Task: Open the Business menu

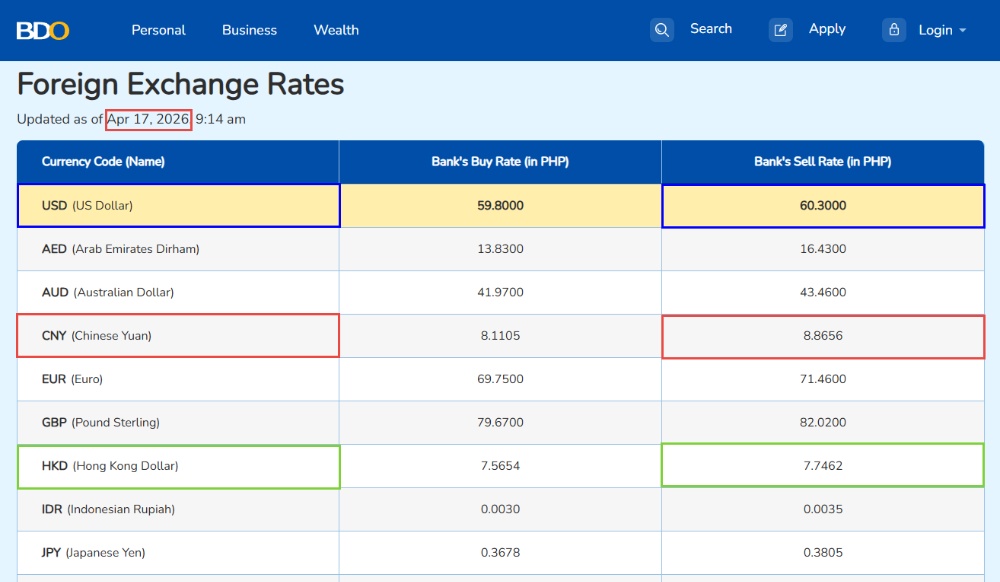Action: [249, 30]
